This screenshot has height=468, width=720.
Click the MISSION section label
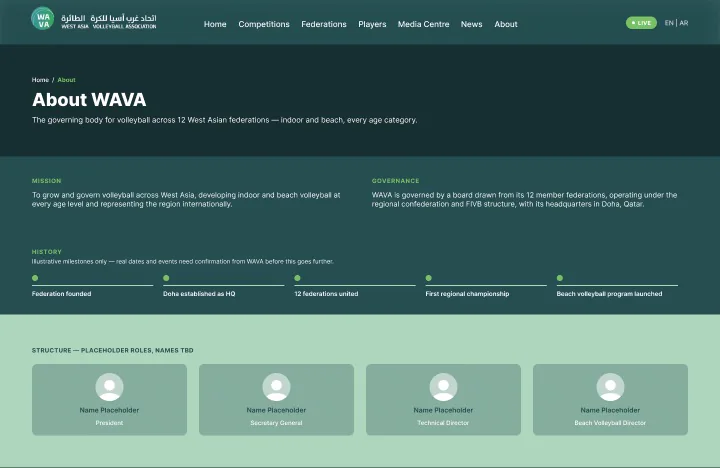coord(46,181)
